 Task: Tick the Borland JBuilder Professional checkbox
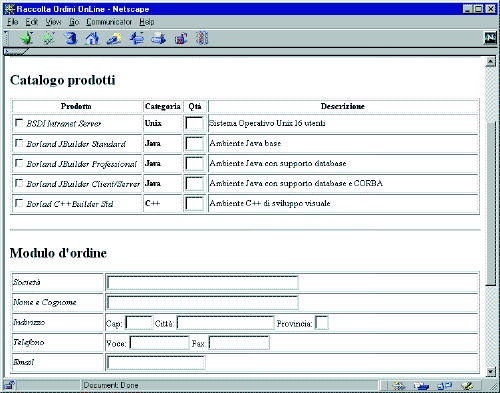click(x=19, y=163)
